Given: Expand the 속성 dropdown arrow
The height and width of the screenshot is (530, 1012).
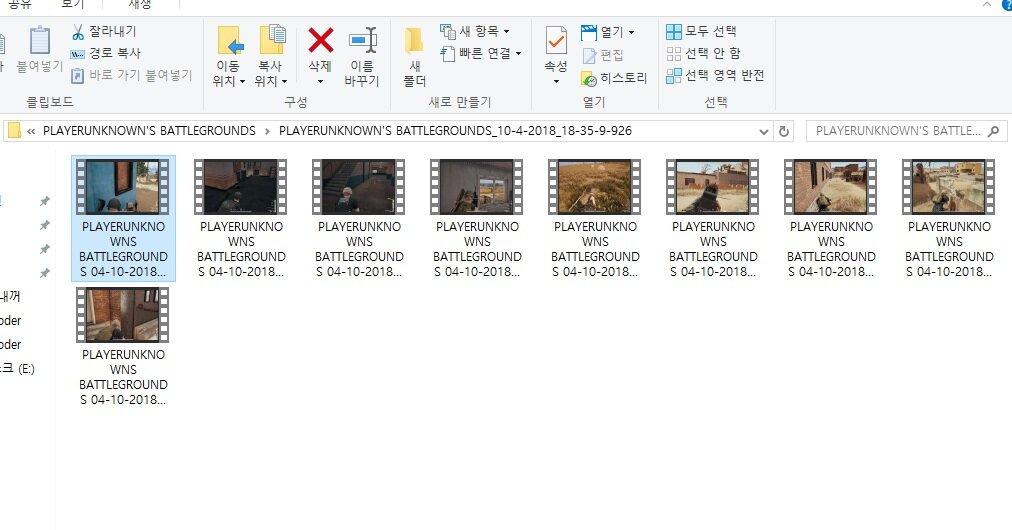Looking at the screenshot, I should click(556, 82).
